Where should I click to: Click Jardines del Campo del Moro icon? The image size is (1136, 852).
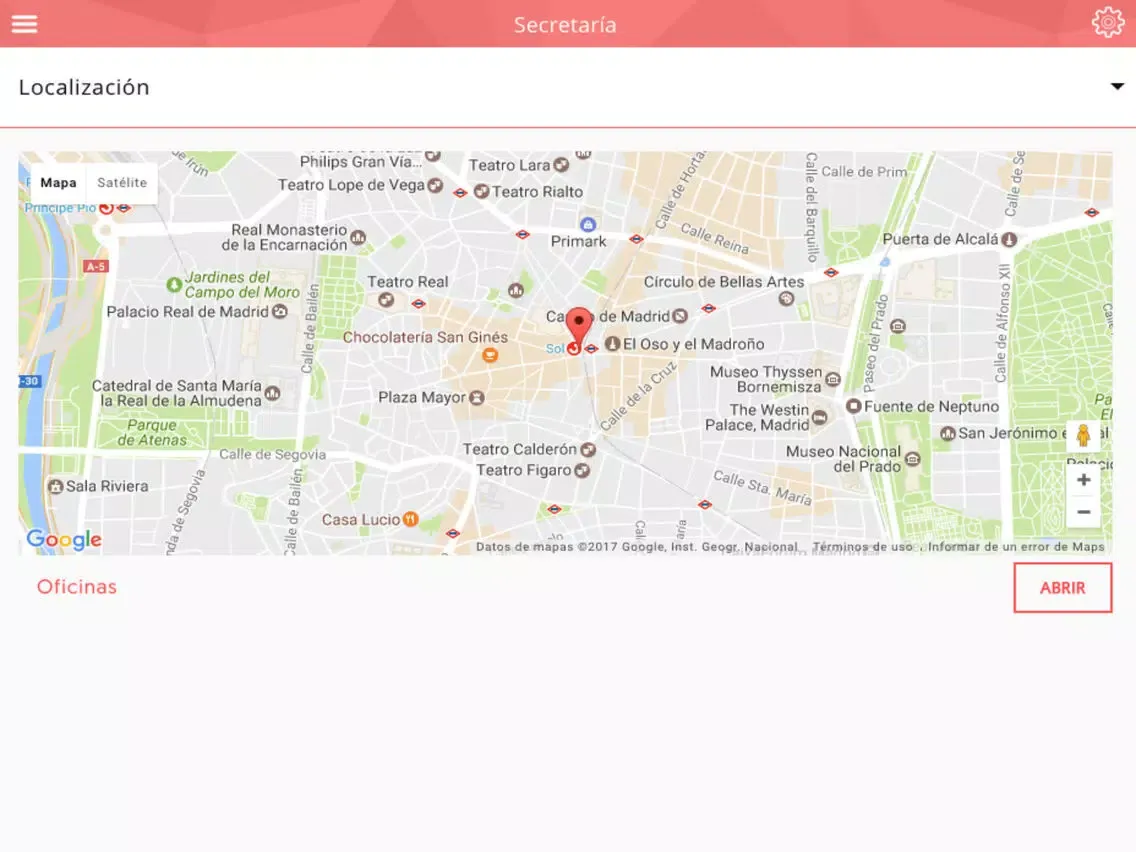click(x=174, y=285)
